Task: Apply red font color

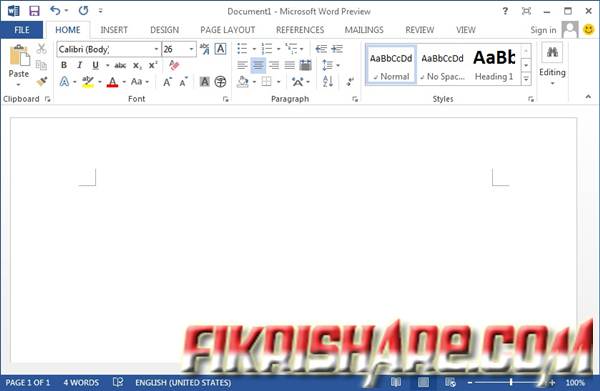Action: point(112,81)
